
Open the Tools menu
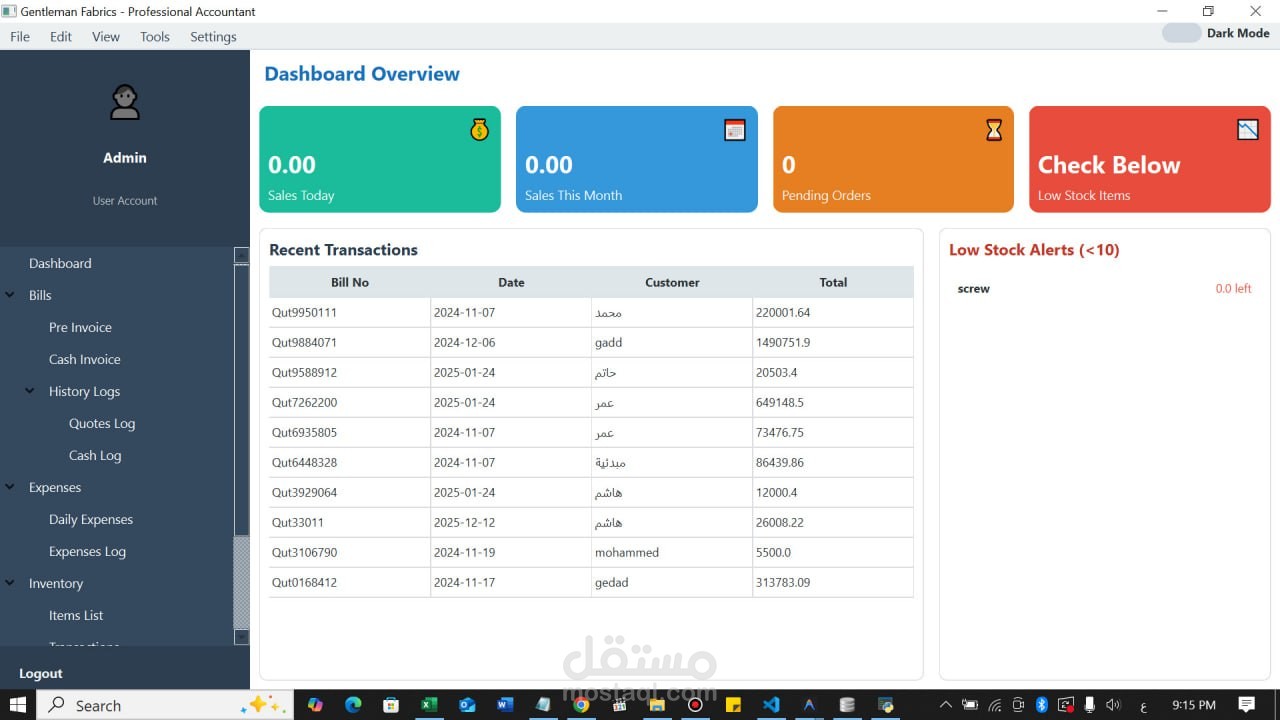point(155,37)
